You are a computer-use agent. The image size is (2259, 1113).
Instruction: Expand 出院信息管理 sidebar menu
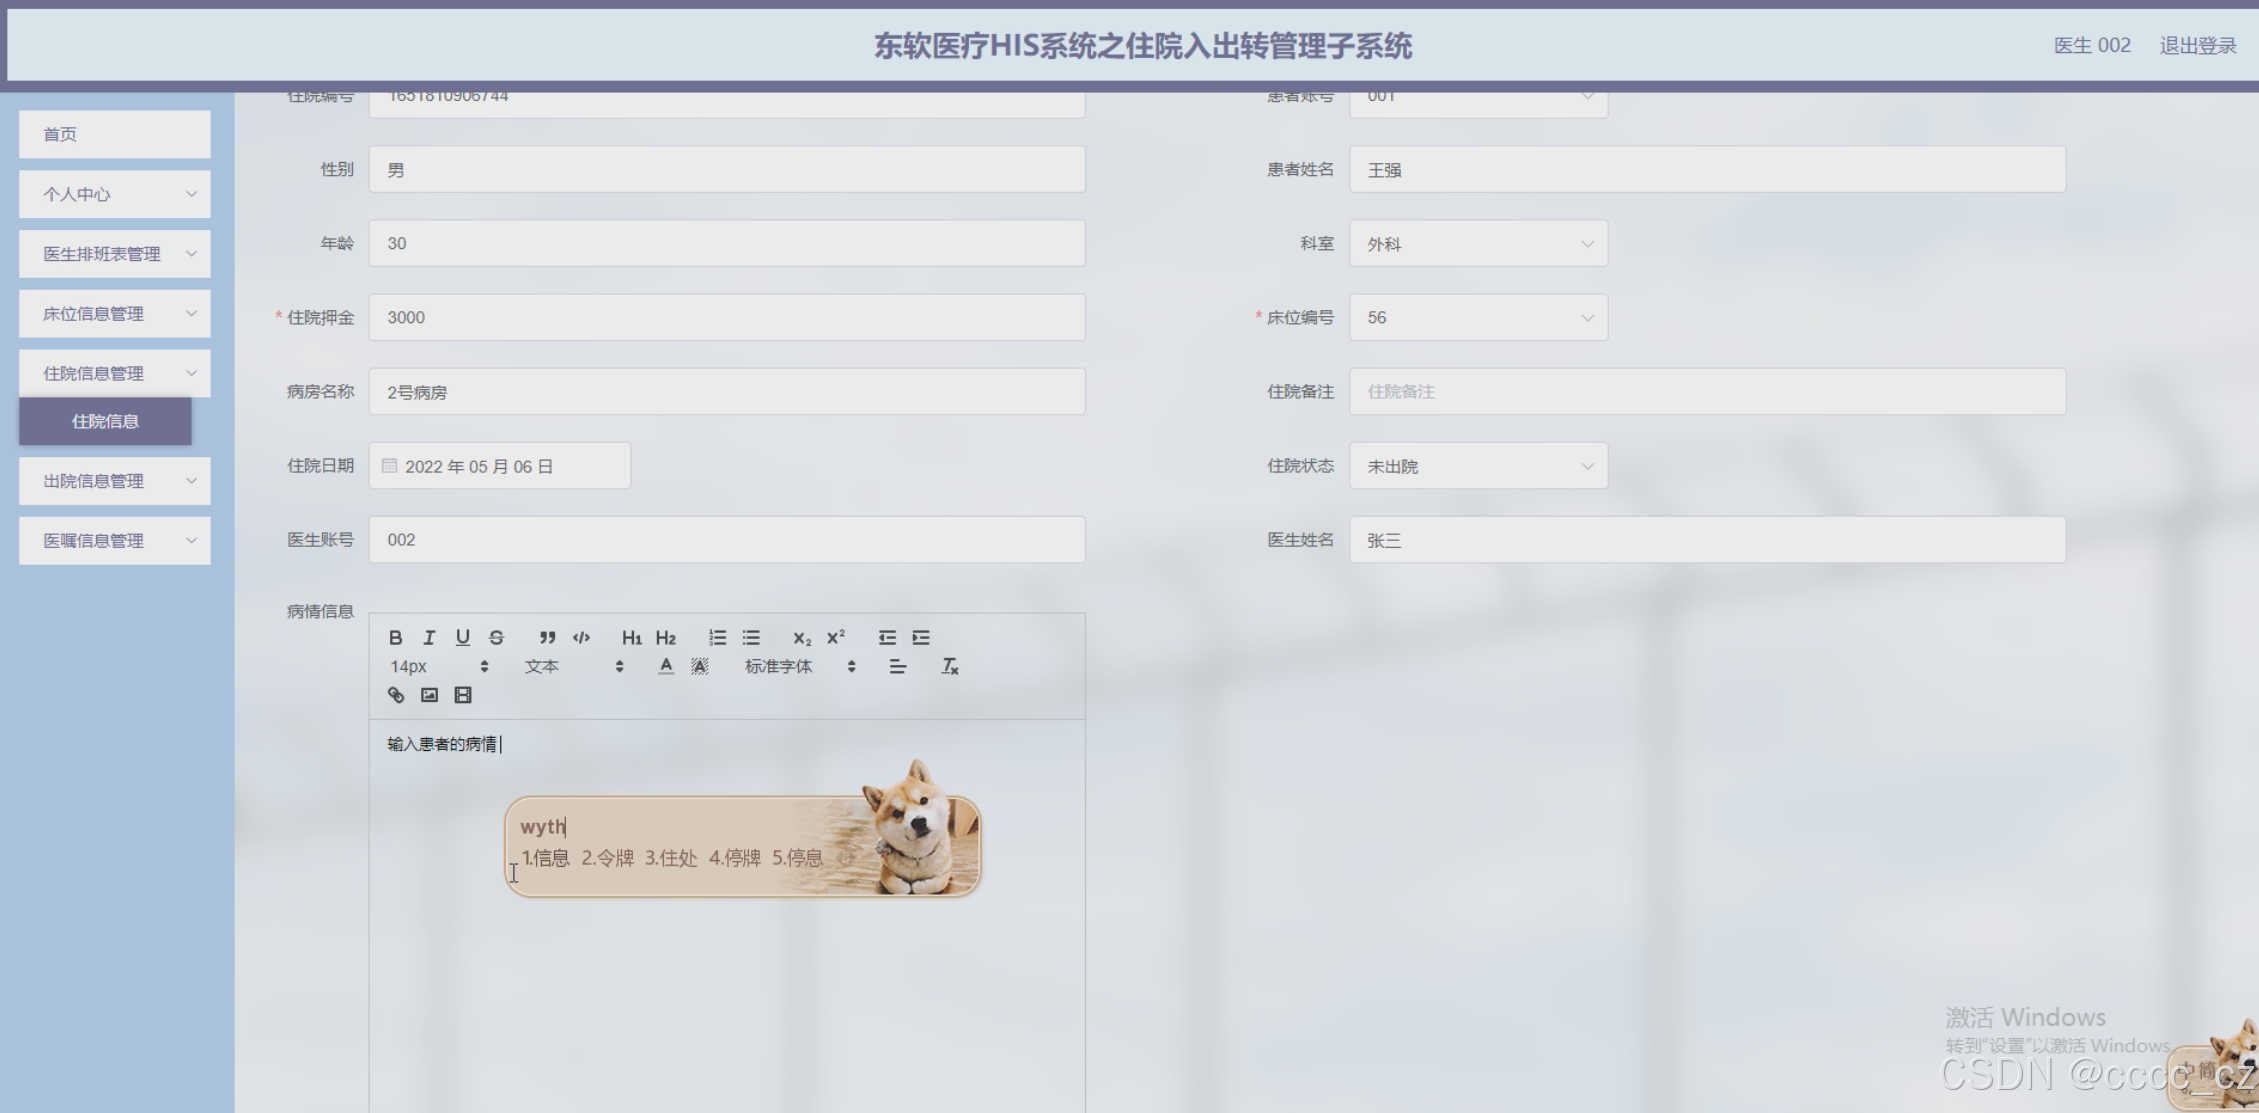coord(114,481)
